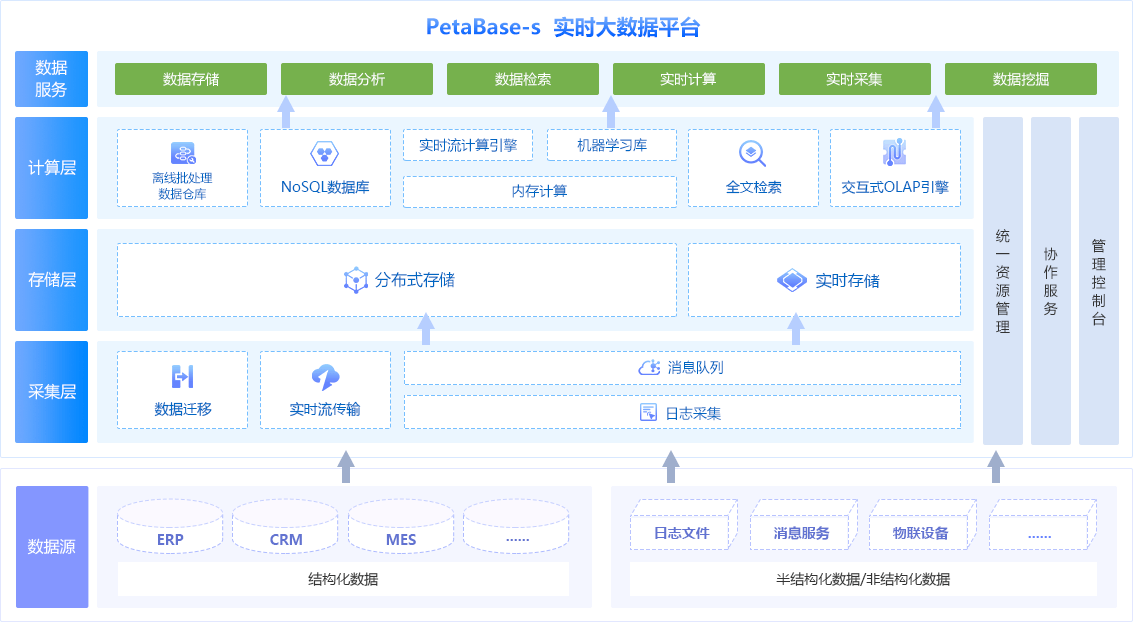Click the 数据源 layer label
The image size is (1133, 622).
pos(52,547)
